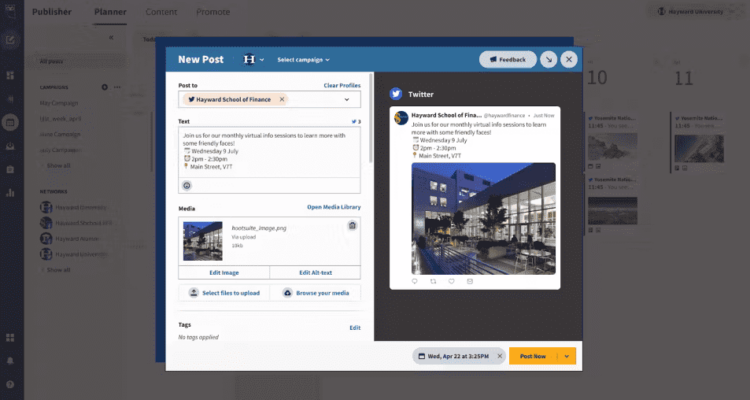Click the hootsuite_image.png media thumbnail
The image size is (750, 400).
(x=203, y=241)
